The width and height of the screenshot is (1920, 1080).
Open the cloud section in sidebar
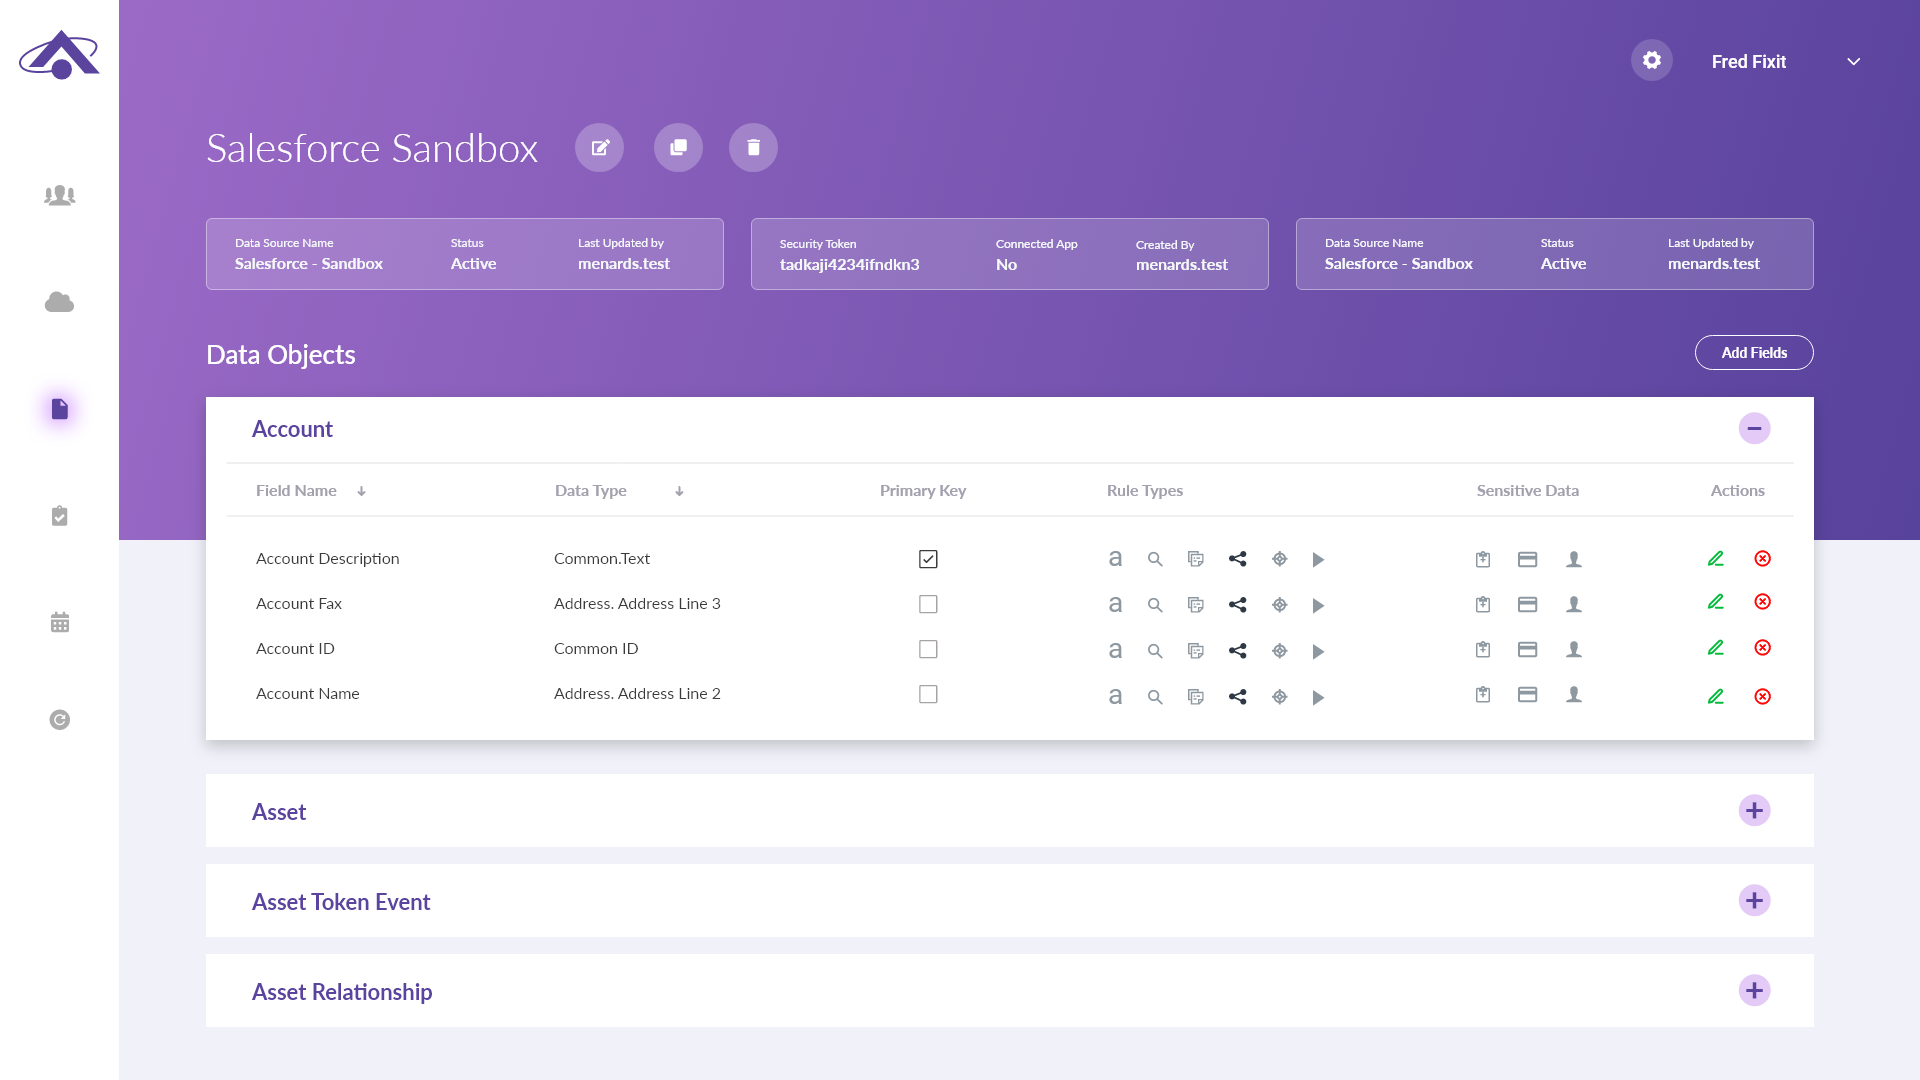coord(60,302)
